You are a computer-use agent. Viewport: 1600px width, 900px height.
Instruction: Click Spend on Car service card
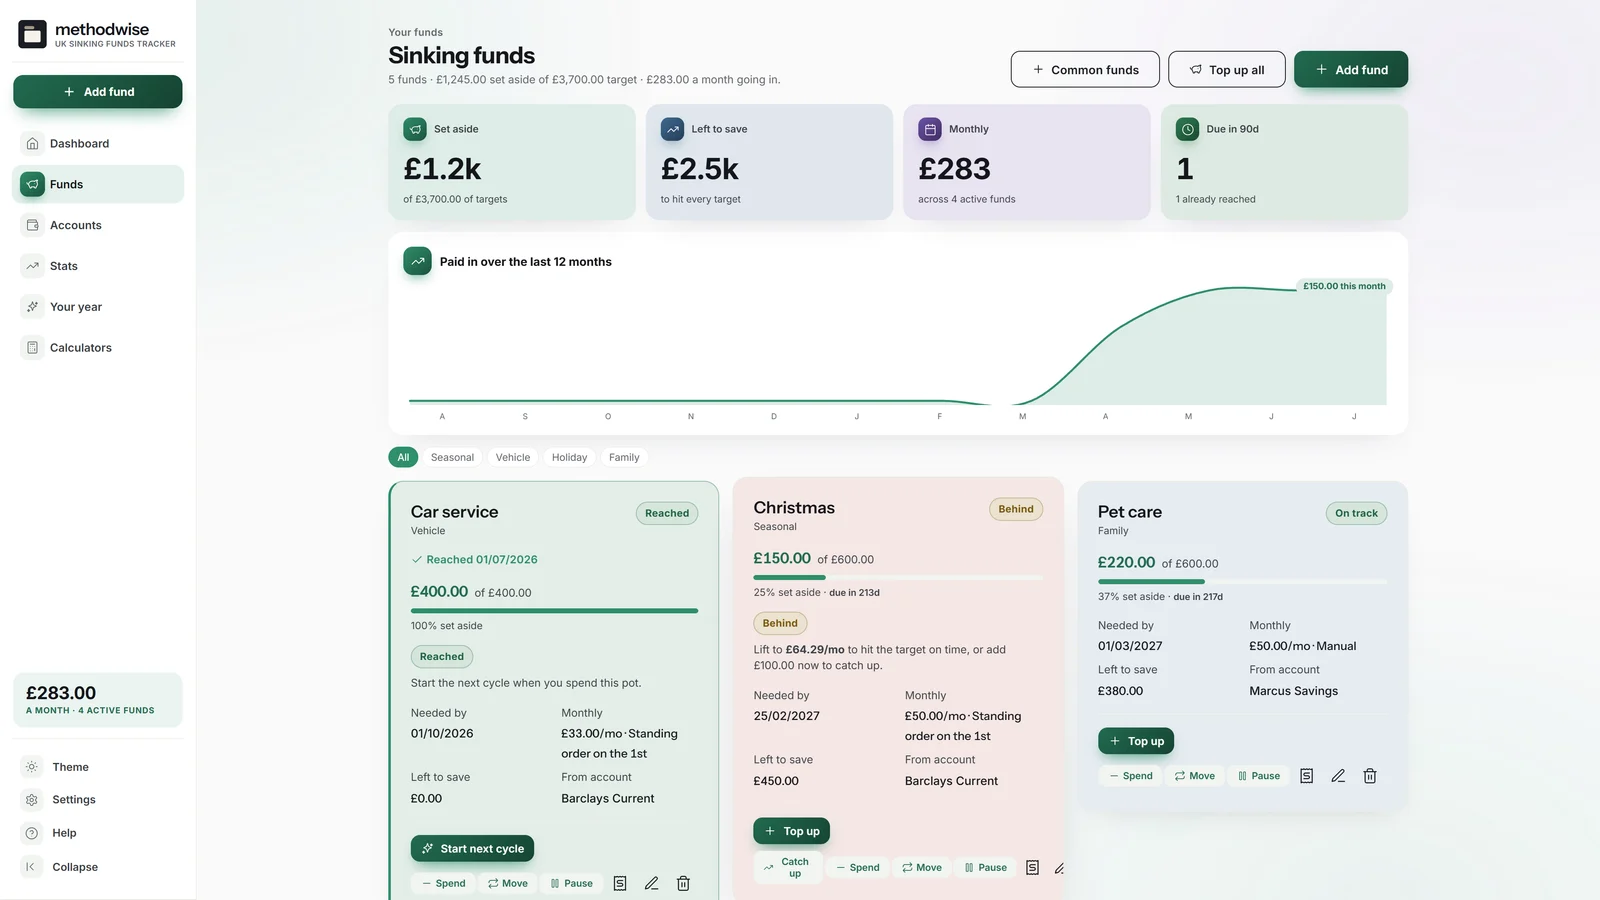tap(444, 883)
